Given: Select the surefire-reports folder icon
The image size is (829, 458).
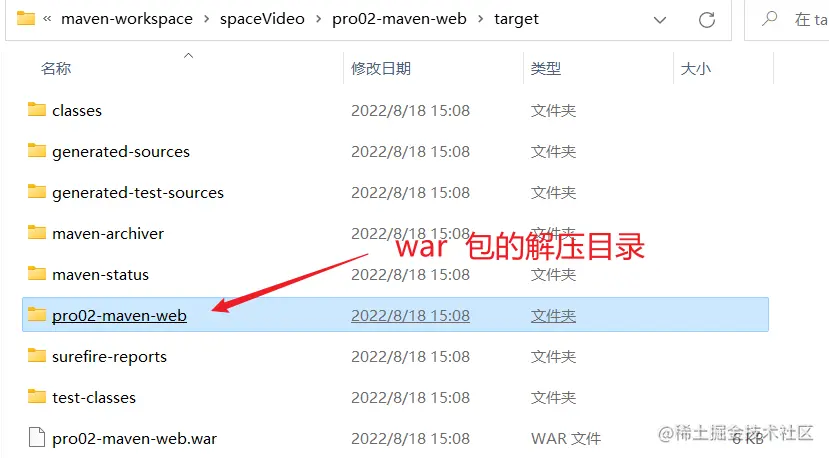Looking at the screenshot, I should point(36,355).
